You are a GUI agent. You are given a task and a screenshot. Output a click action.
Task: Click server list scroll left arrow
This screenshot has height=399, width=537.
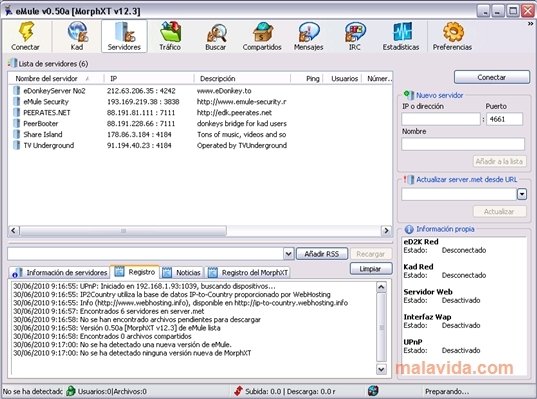(13, 230)
